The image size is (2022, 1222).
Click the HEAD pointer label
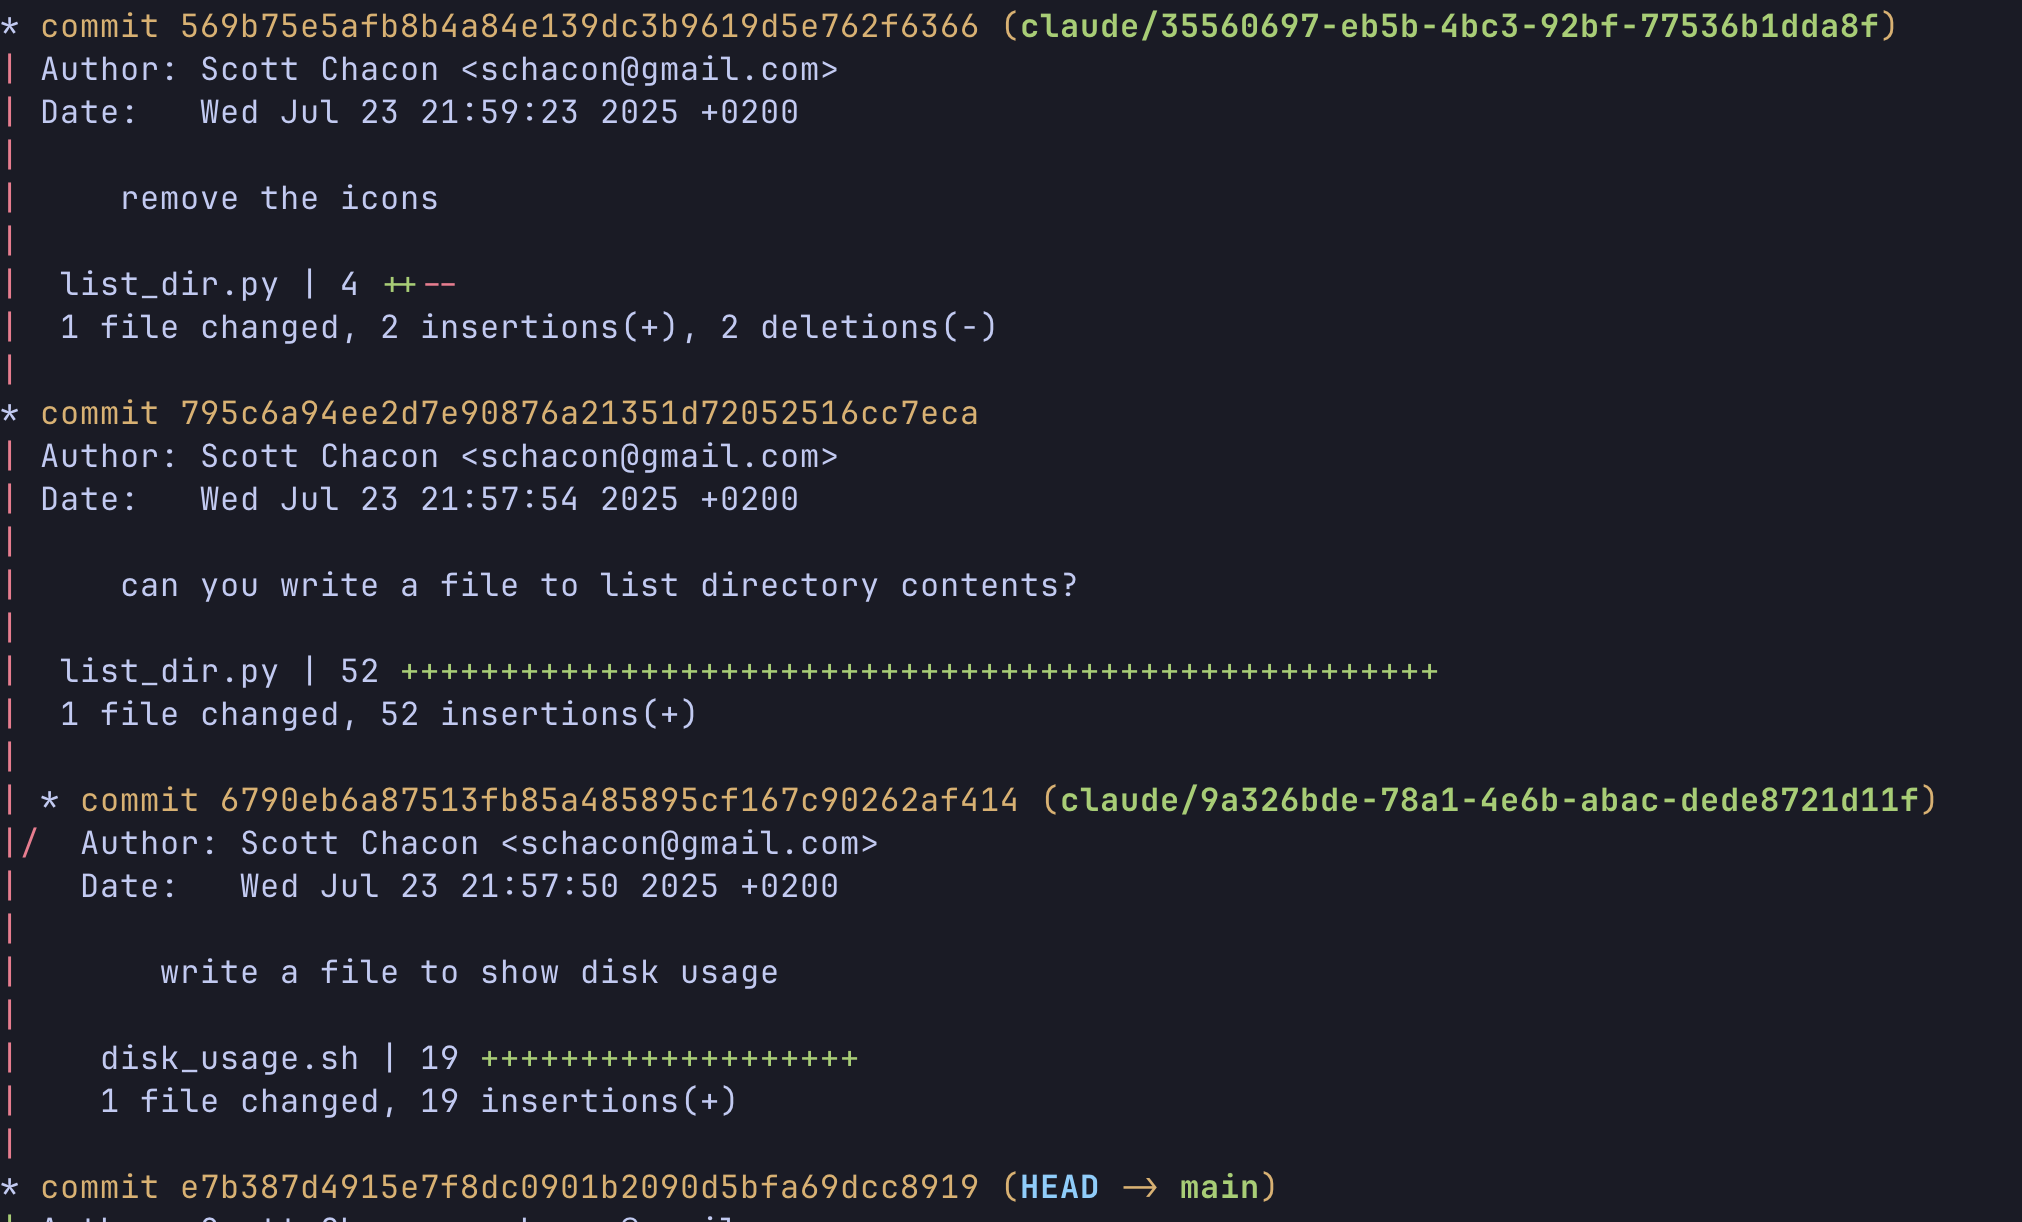1059,1187
